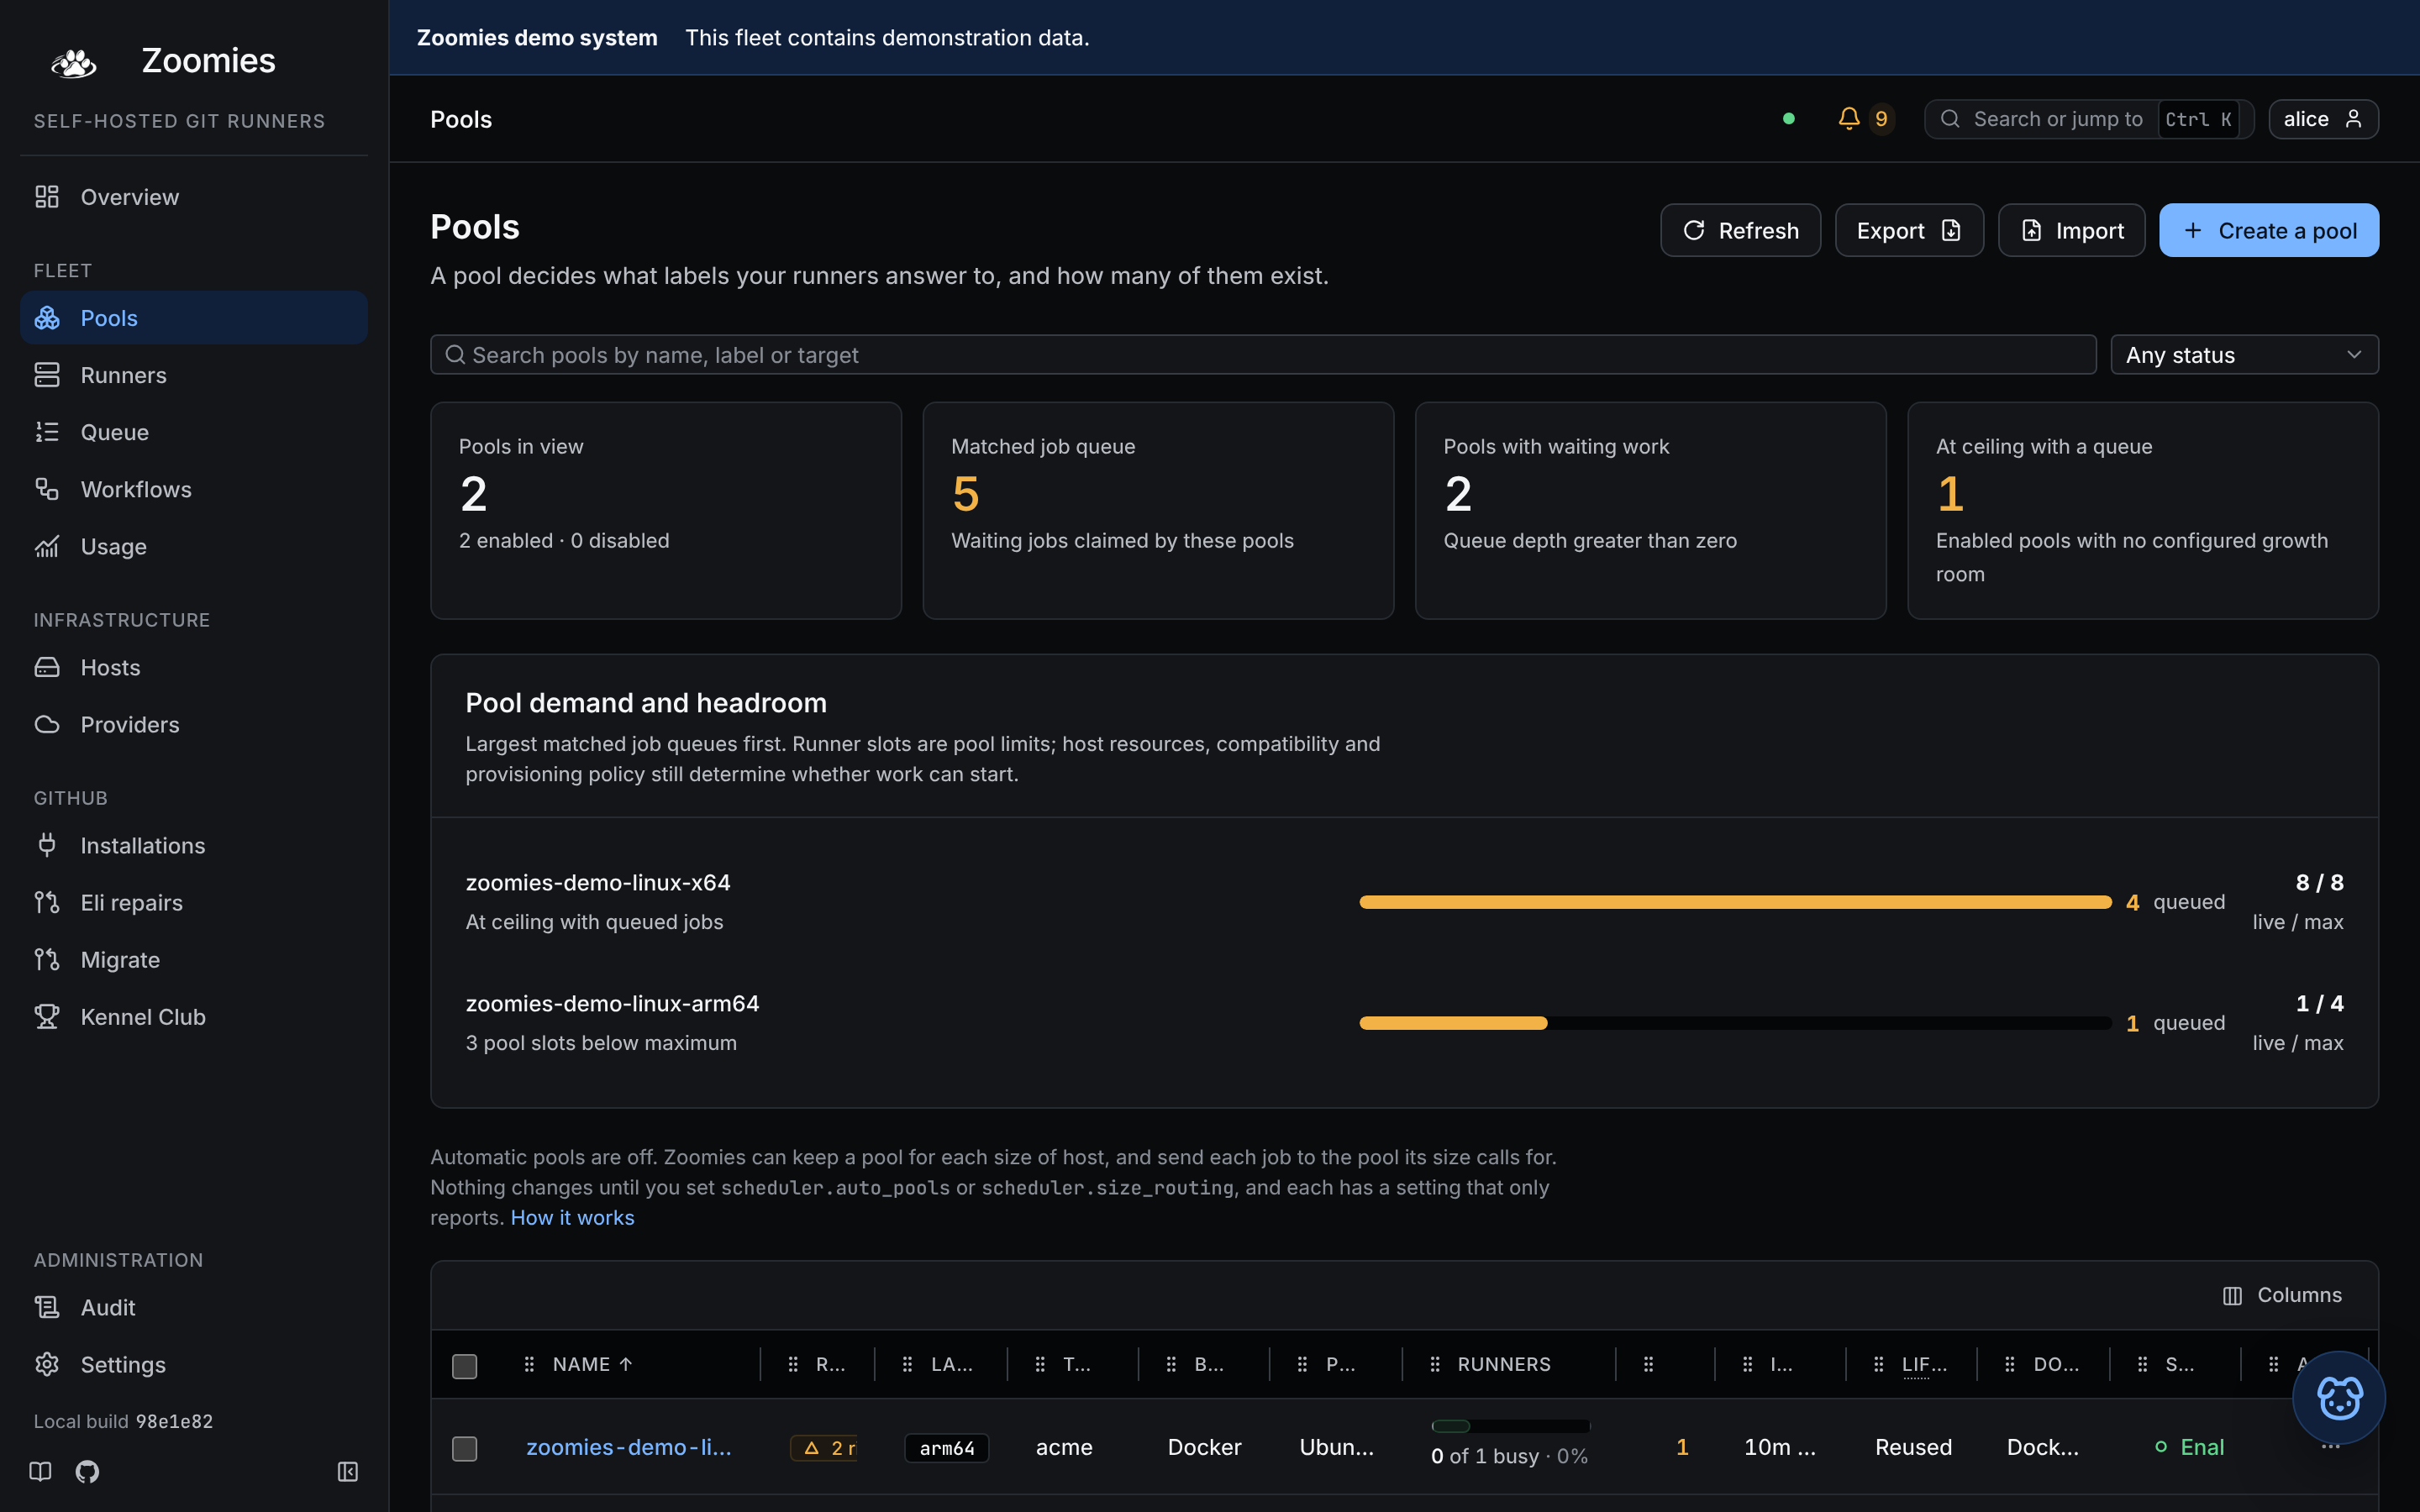Click the LIF... column header

(x=1924, y=1364)
